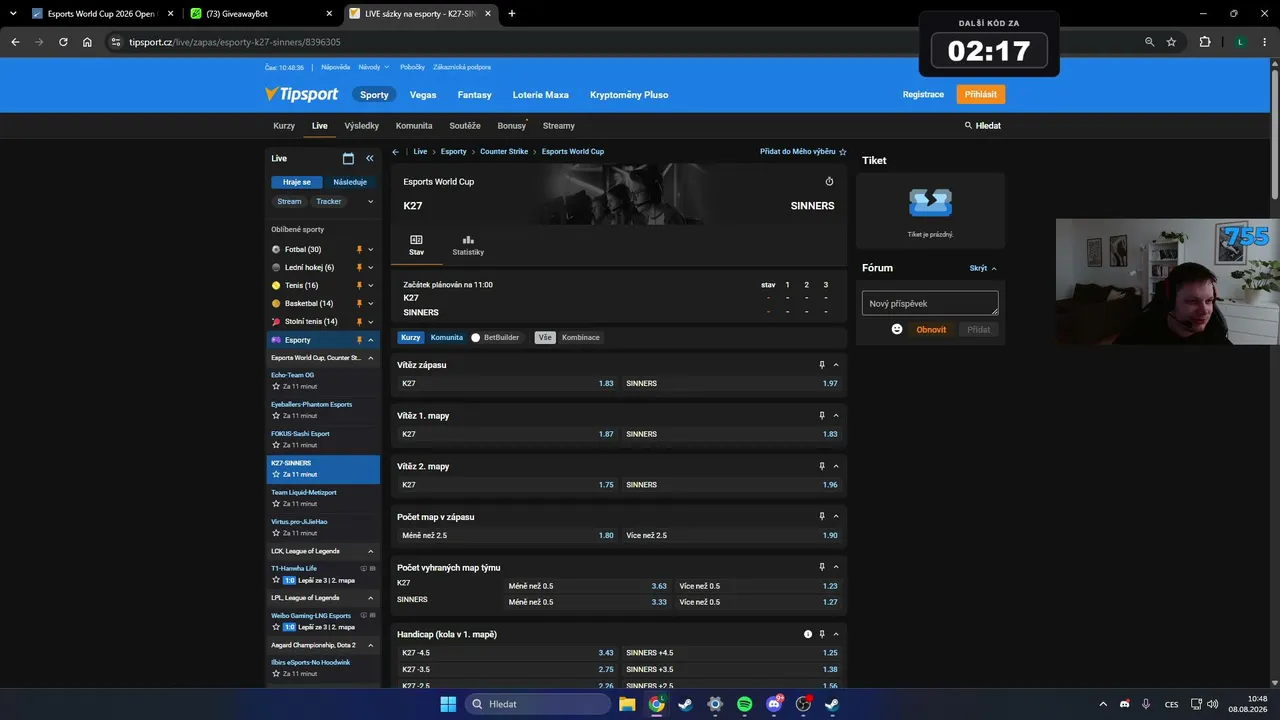Click the Přihlásit login button

click(x=981, y=94)
